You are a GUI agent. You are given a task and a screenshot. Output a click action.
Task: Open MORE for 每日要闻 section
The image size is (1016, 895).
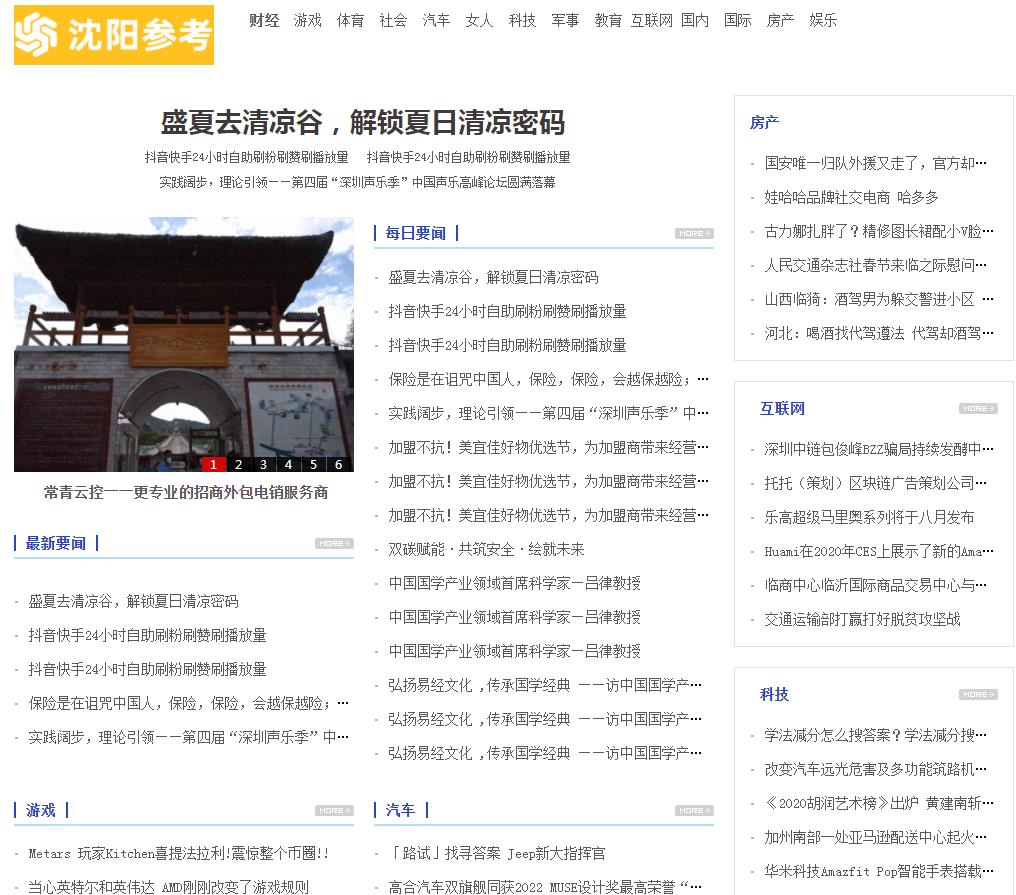(x=694, y=233)
